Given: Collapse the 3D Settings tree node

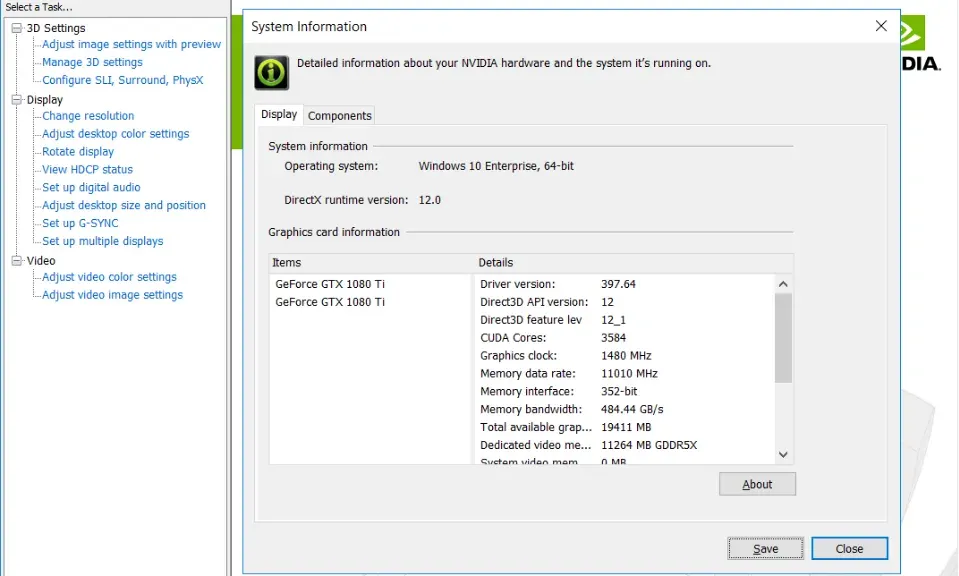Looking at the screenshot, I should 17,28.
